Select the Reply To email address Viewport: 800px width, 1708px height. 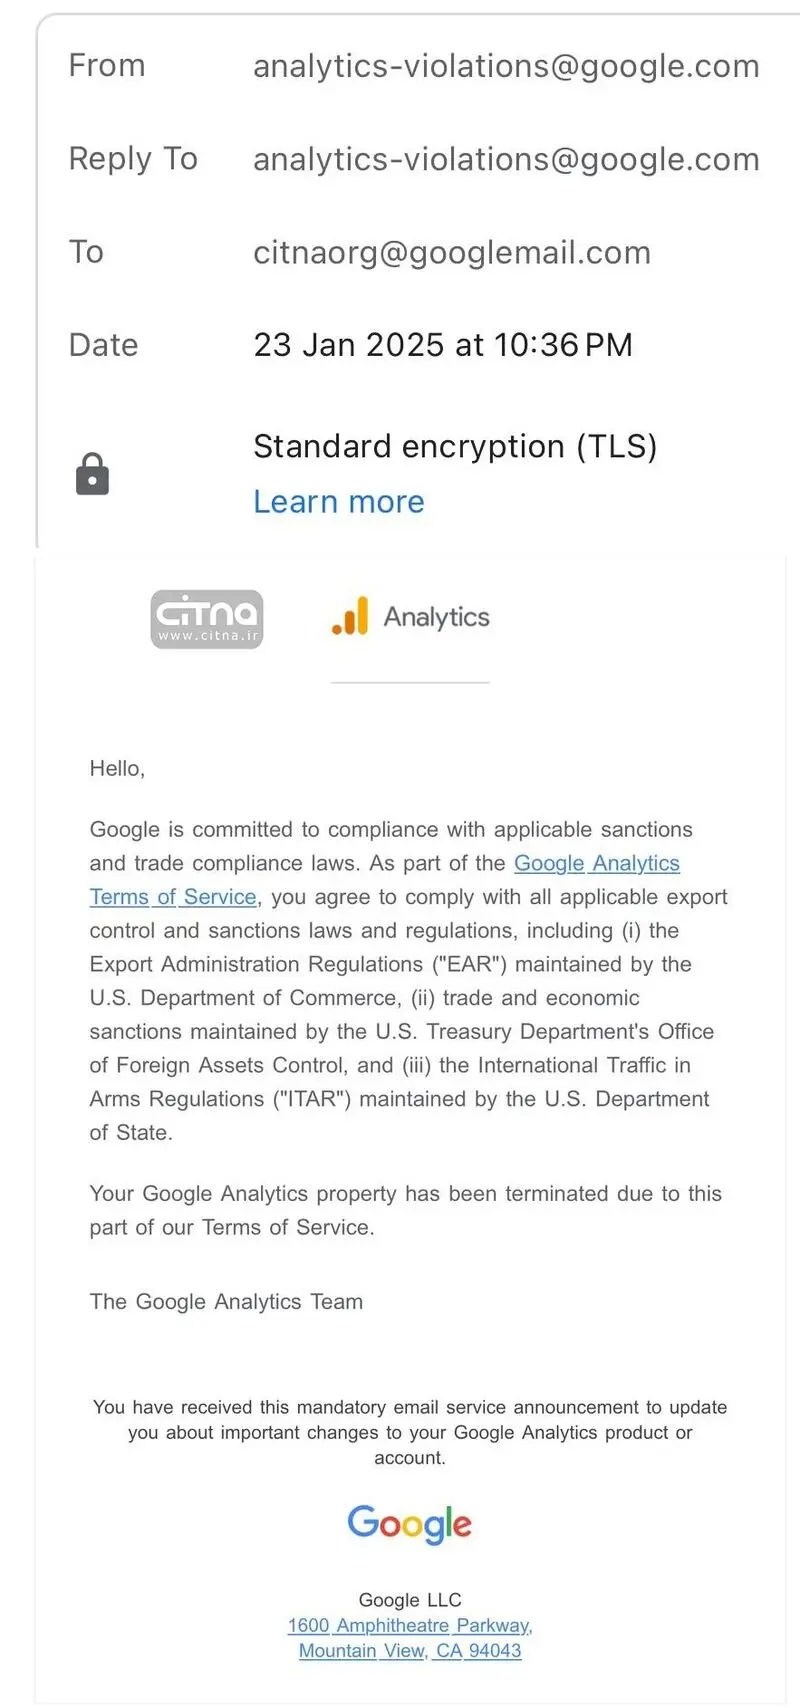tap(506, 159)
